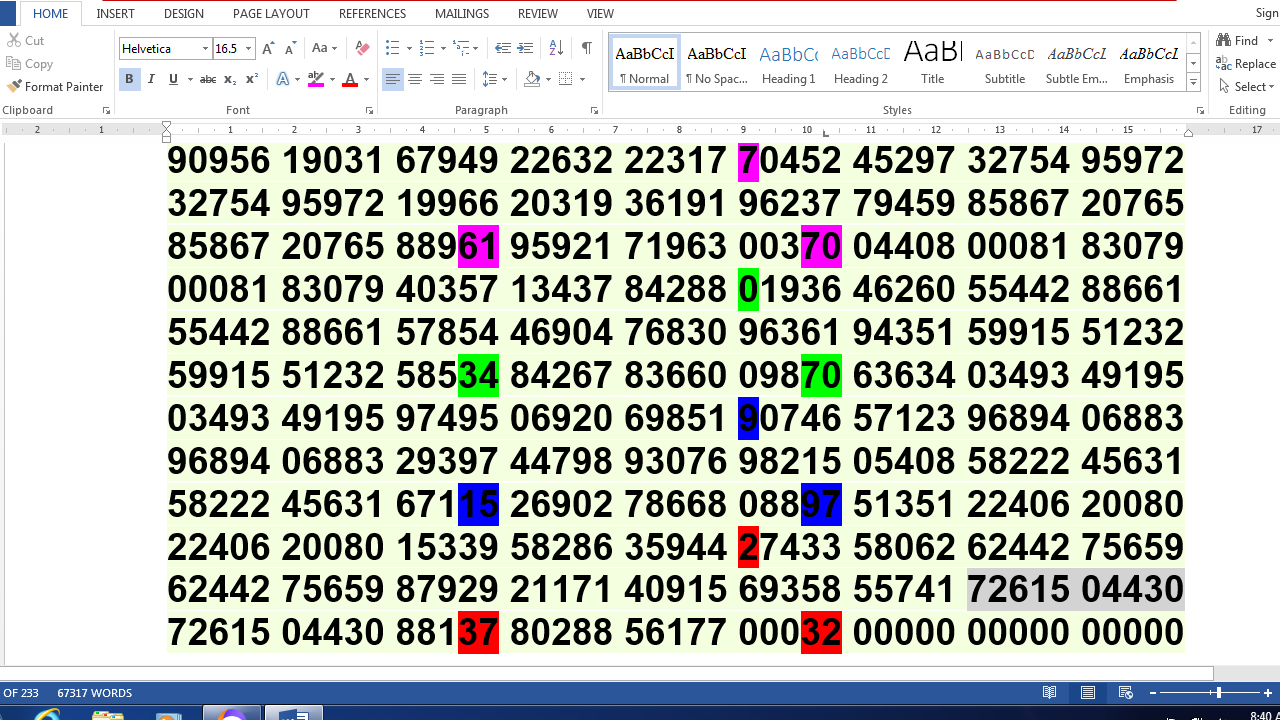Click the Clear Formatting eraser icon
Screen dimensions: 1280x720
point(362,48)
